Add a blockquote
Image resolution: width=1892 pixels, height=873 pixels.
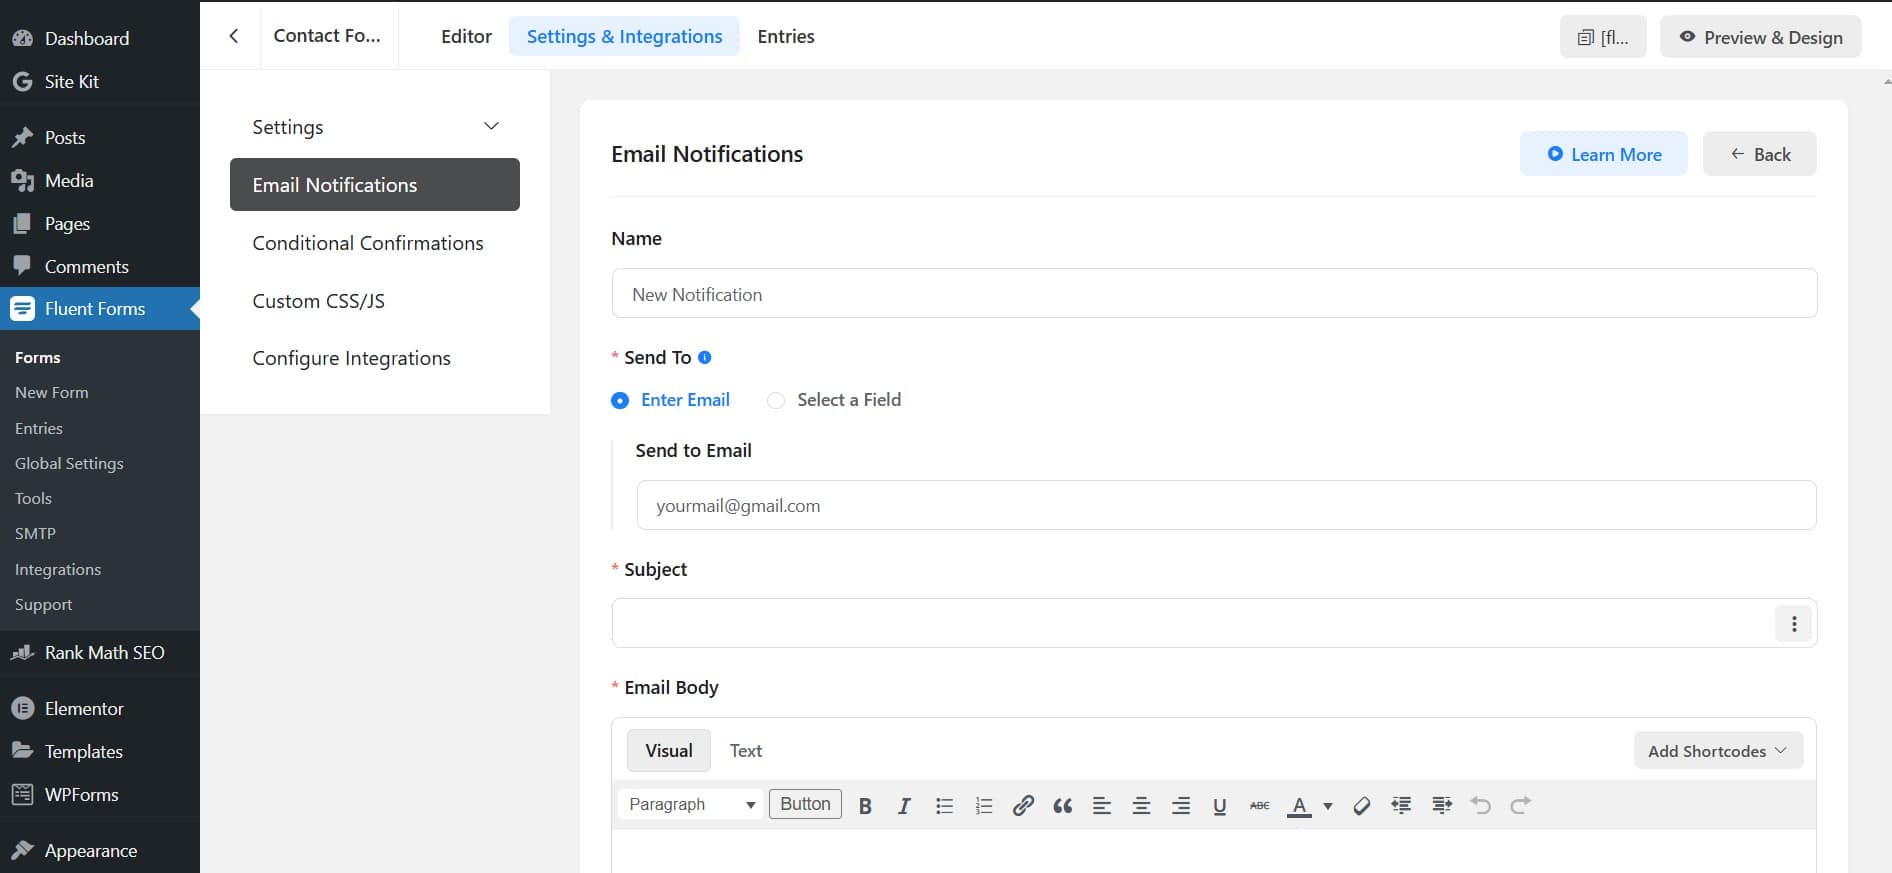tap(1062, 805)
